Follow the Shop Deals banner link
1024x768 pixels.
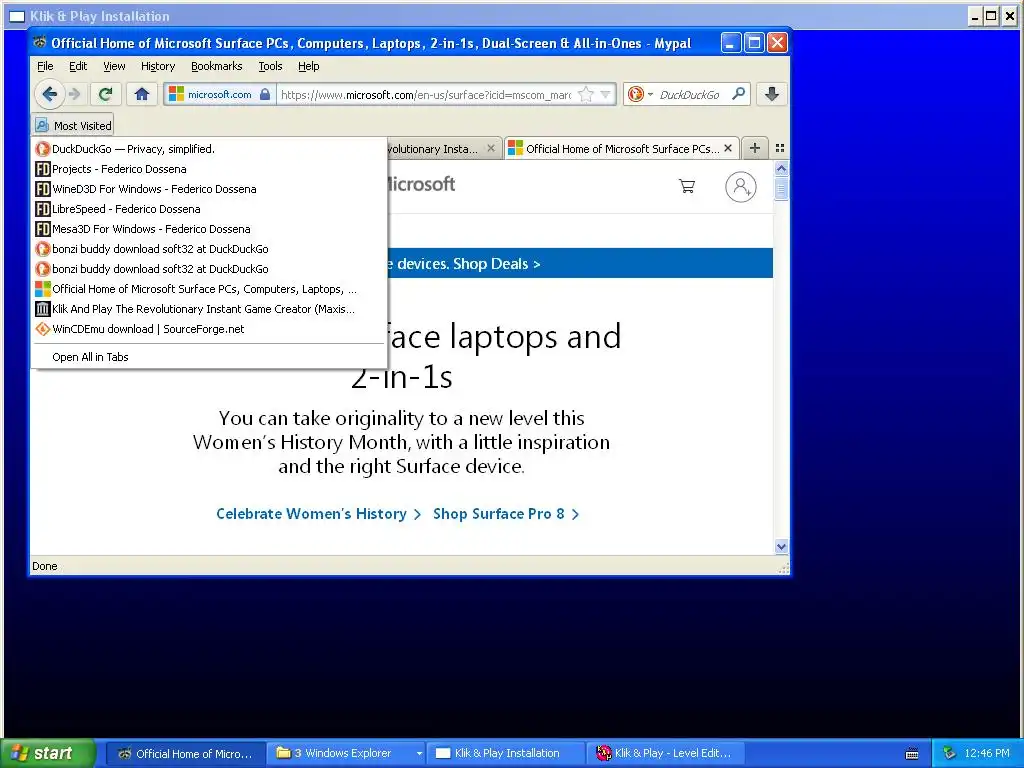[496, 264]
